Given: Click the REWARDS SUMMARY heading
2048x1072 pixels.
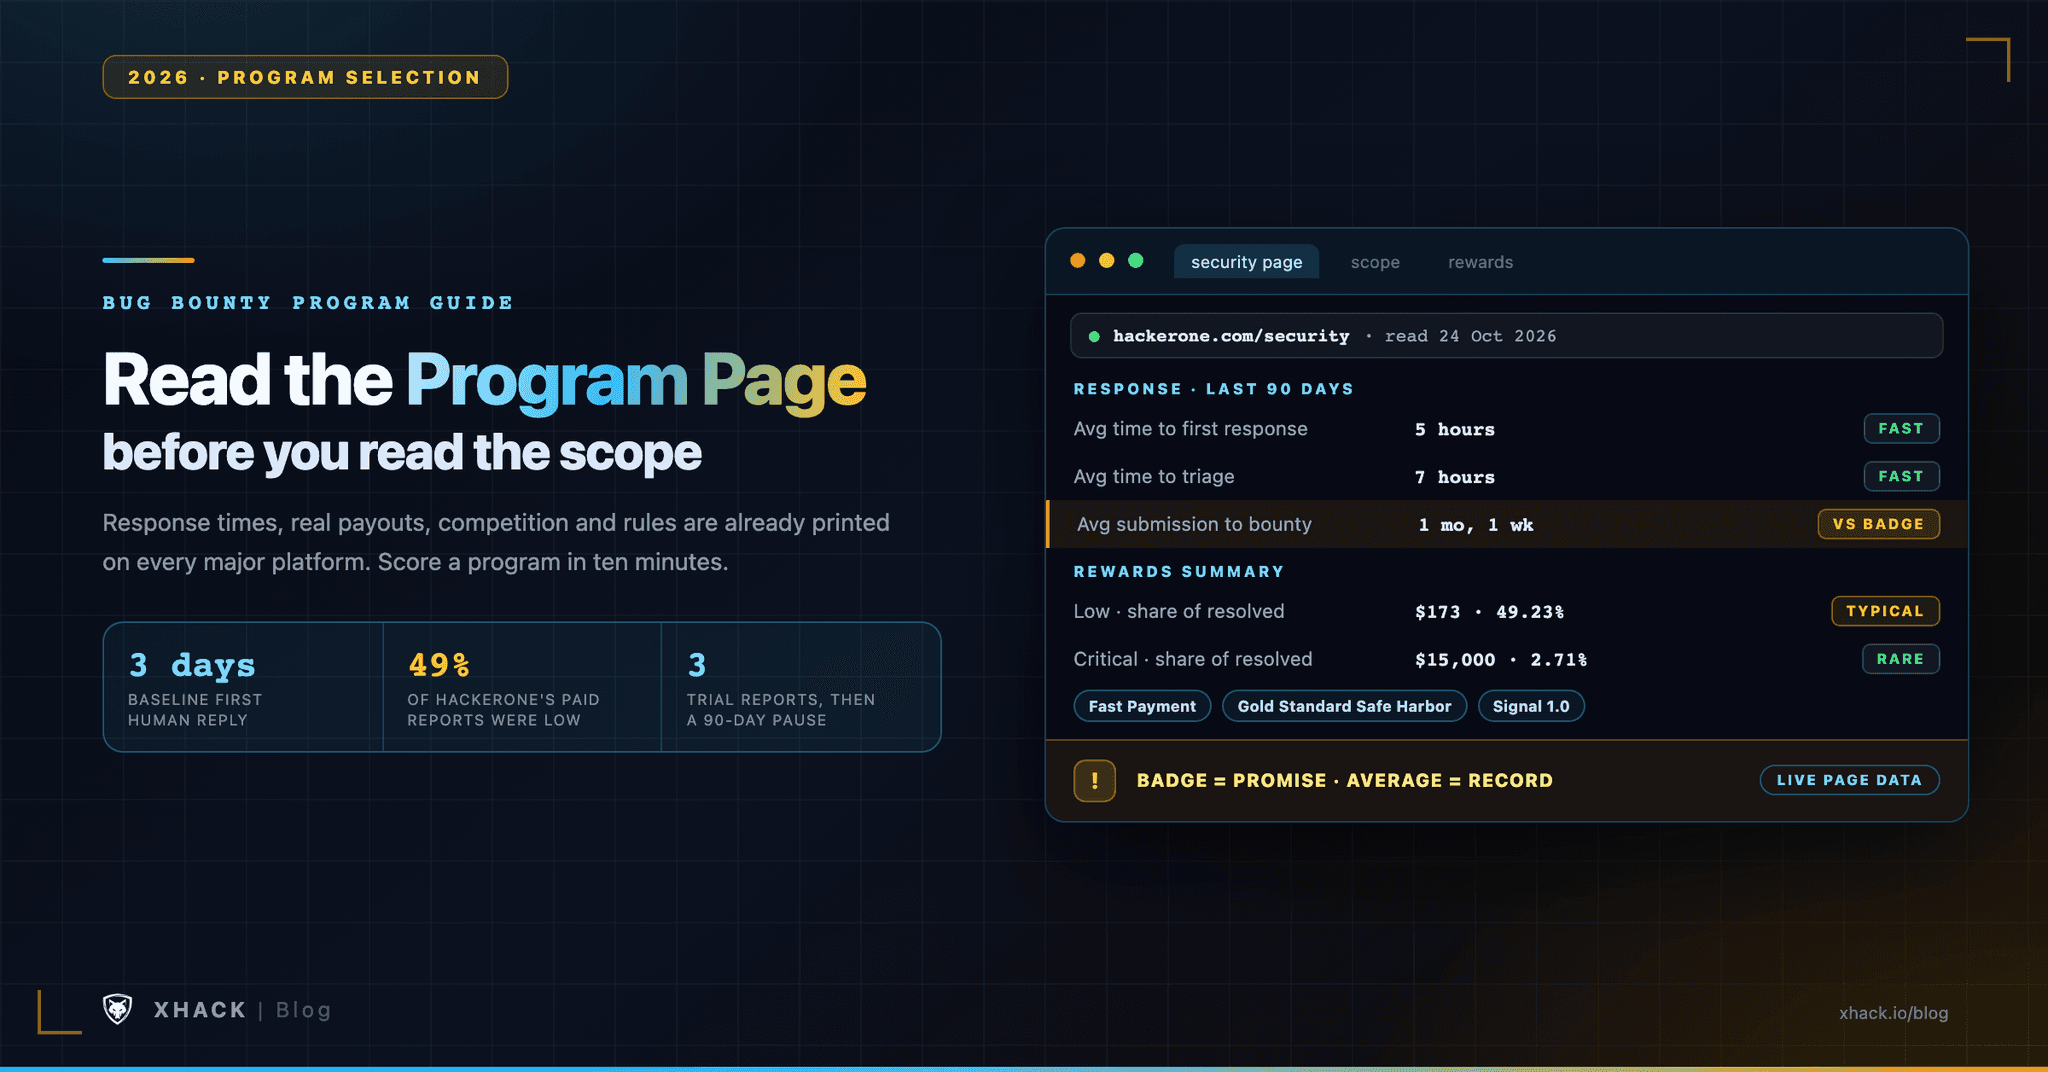Looking at the screenshot, I should [x=1179, y=572].
